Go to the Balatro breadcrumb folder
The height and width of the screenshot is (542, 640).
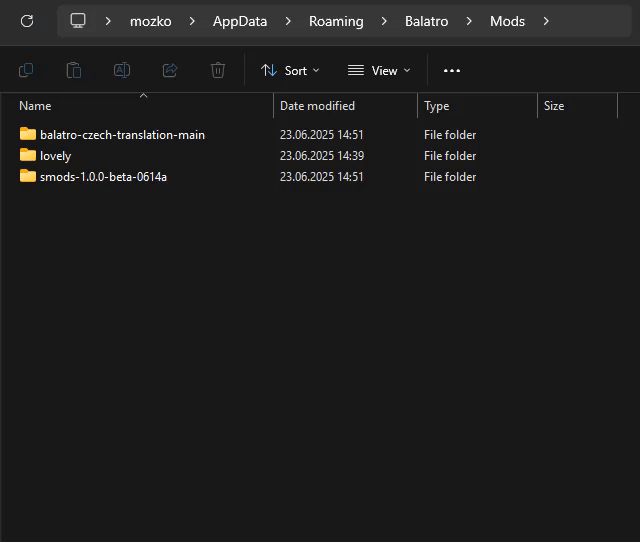(x=426, y=21)
